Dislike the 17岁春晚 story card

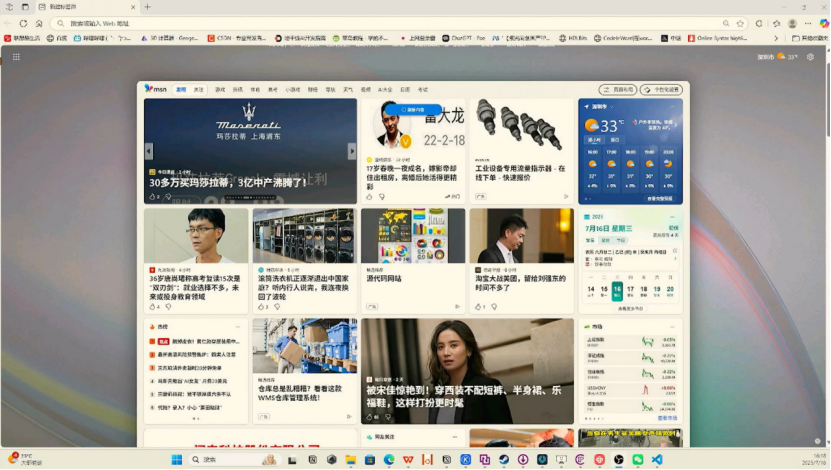click(382, 197)
